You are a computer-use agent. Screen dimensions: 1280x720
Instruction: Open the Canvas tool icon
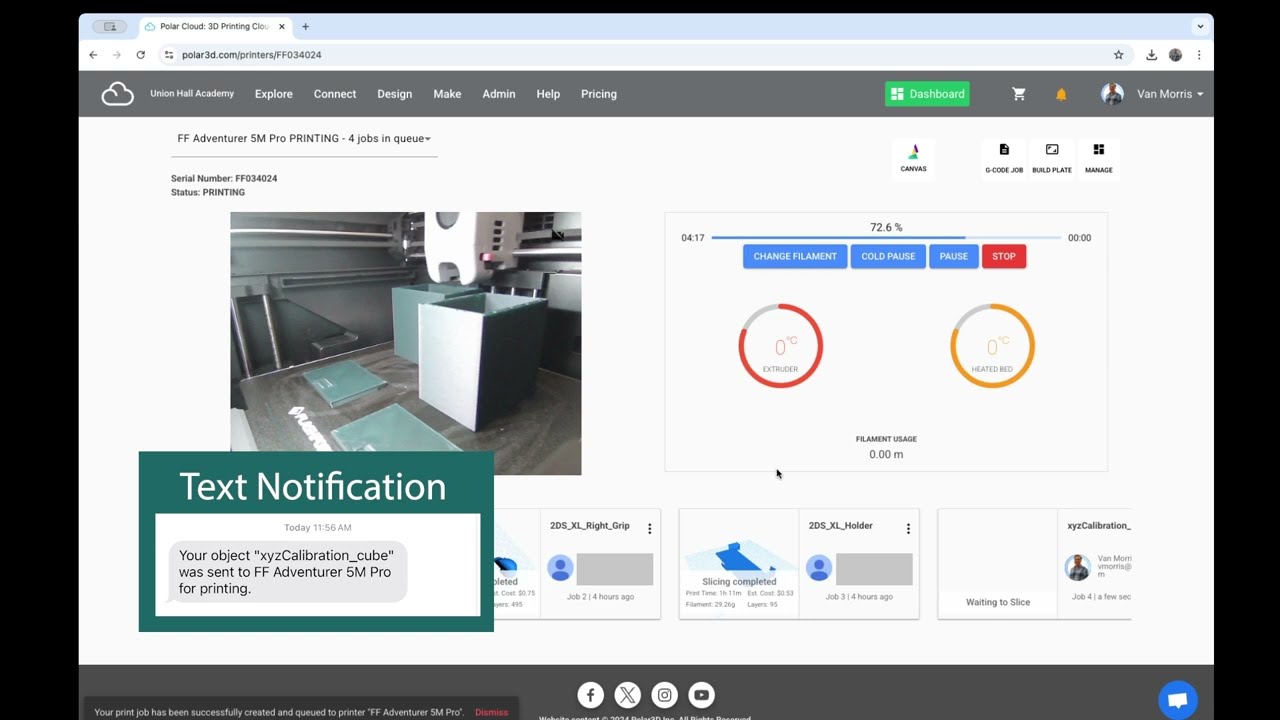[x=913, y=158]
